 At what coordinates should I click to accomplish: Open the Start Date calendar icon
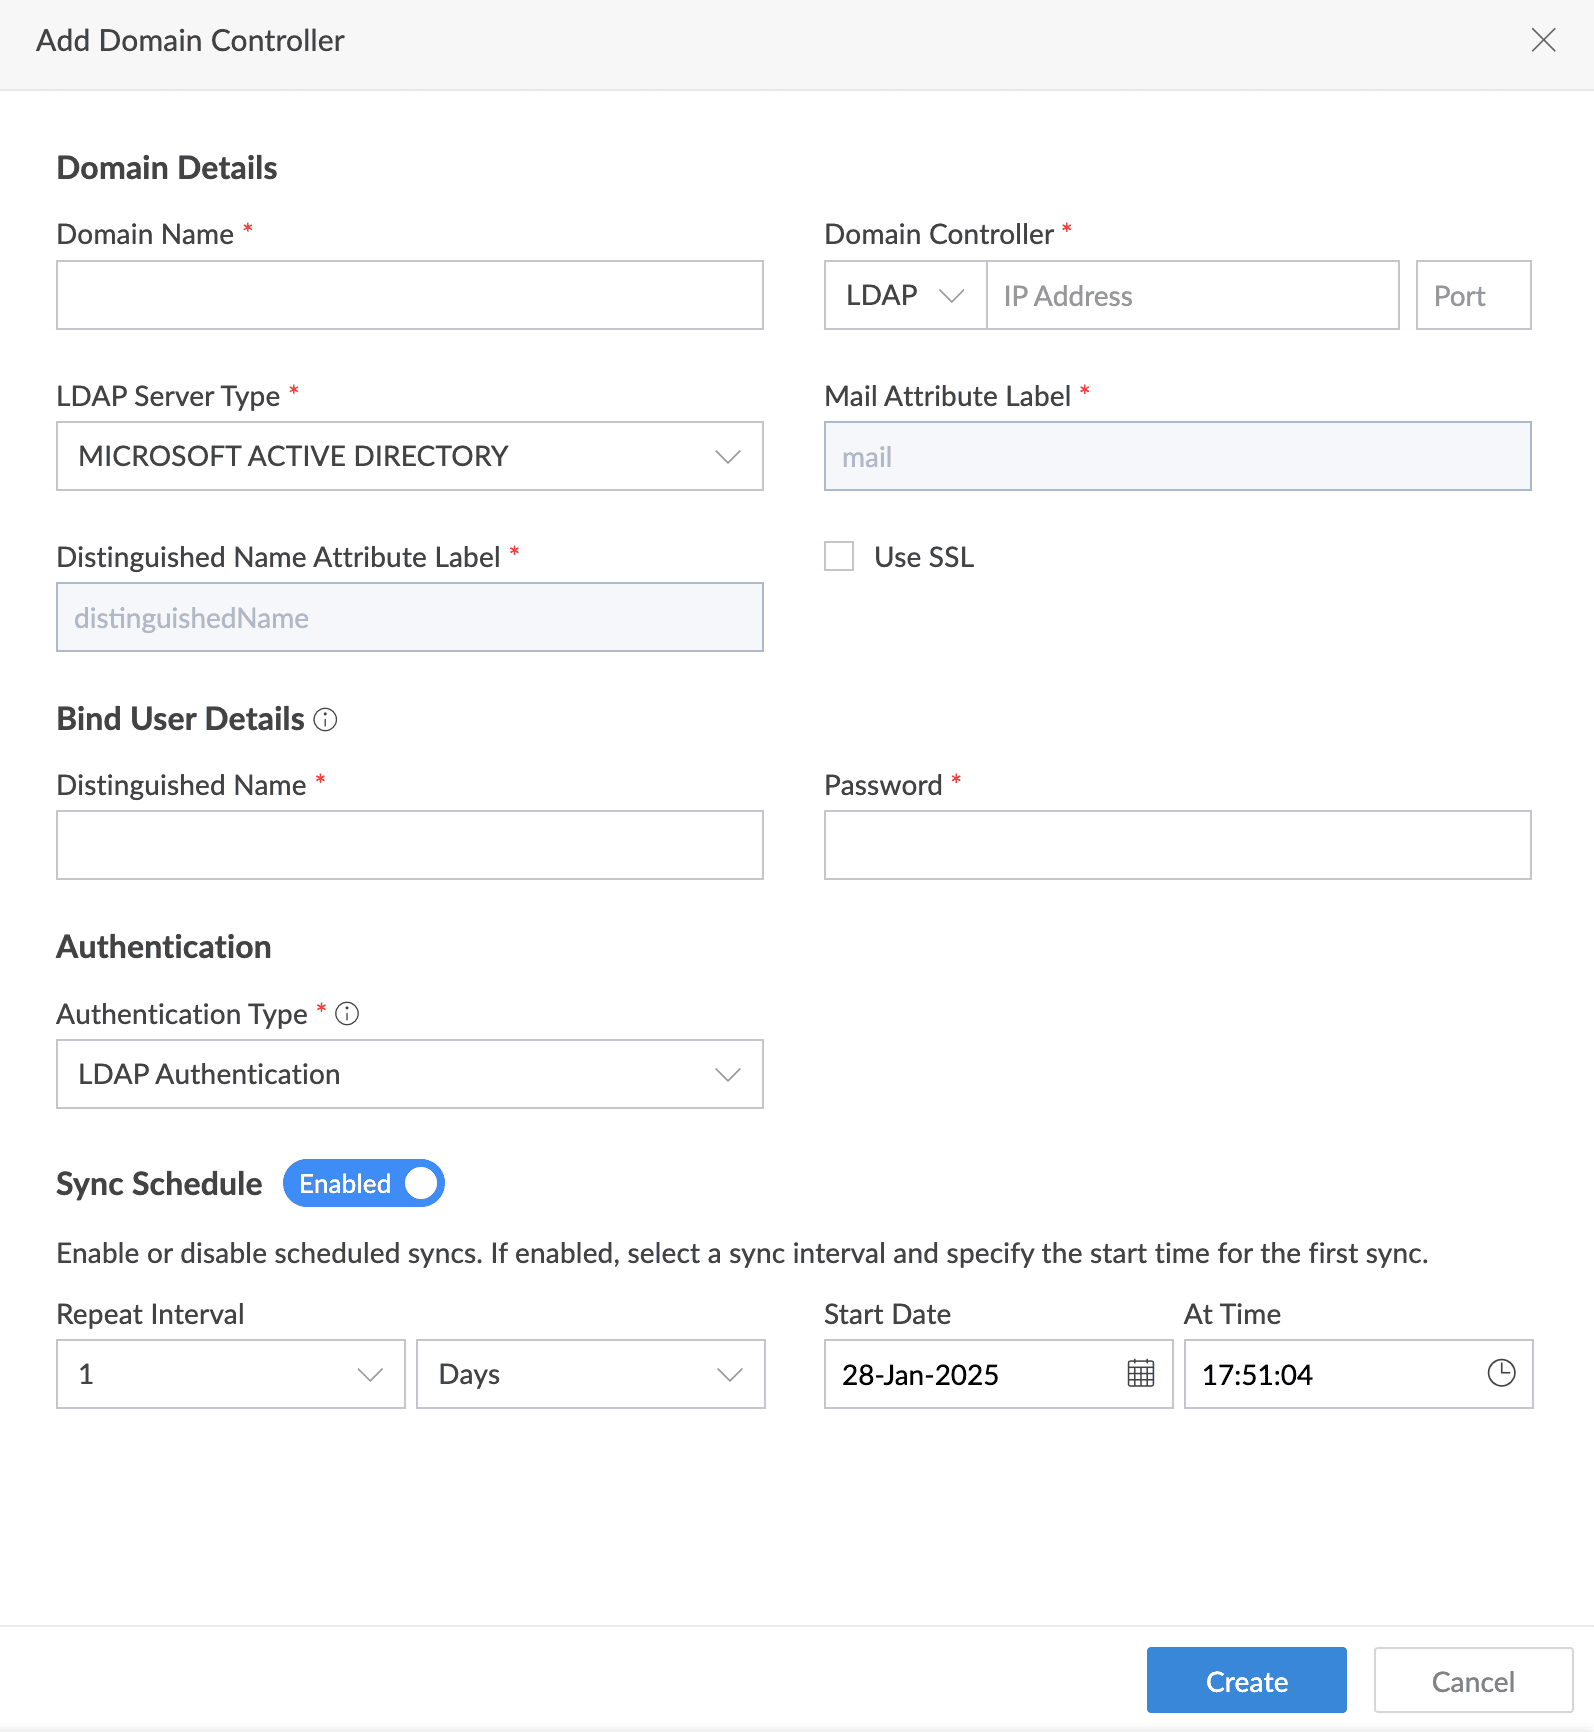[x=1140, y=1374]
